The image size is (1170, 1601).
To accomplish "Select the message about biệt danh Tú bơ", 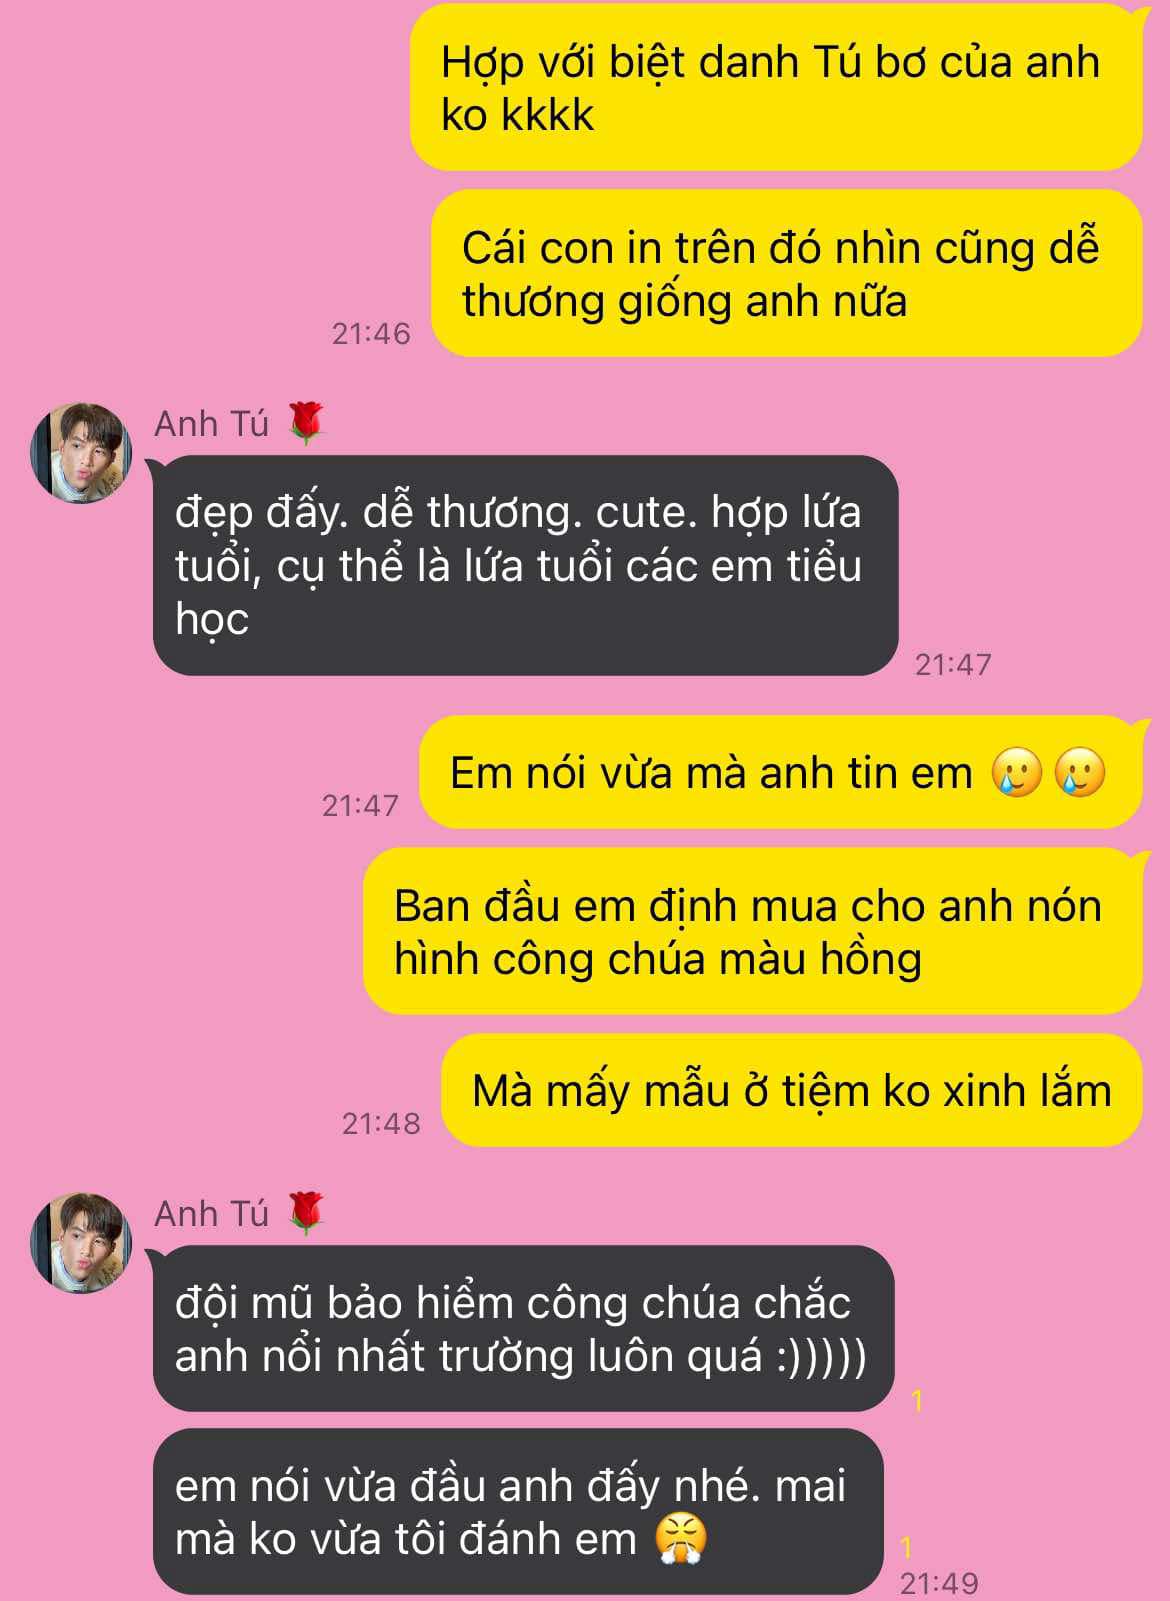I will [776, 88].
